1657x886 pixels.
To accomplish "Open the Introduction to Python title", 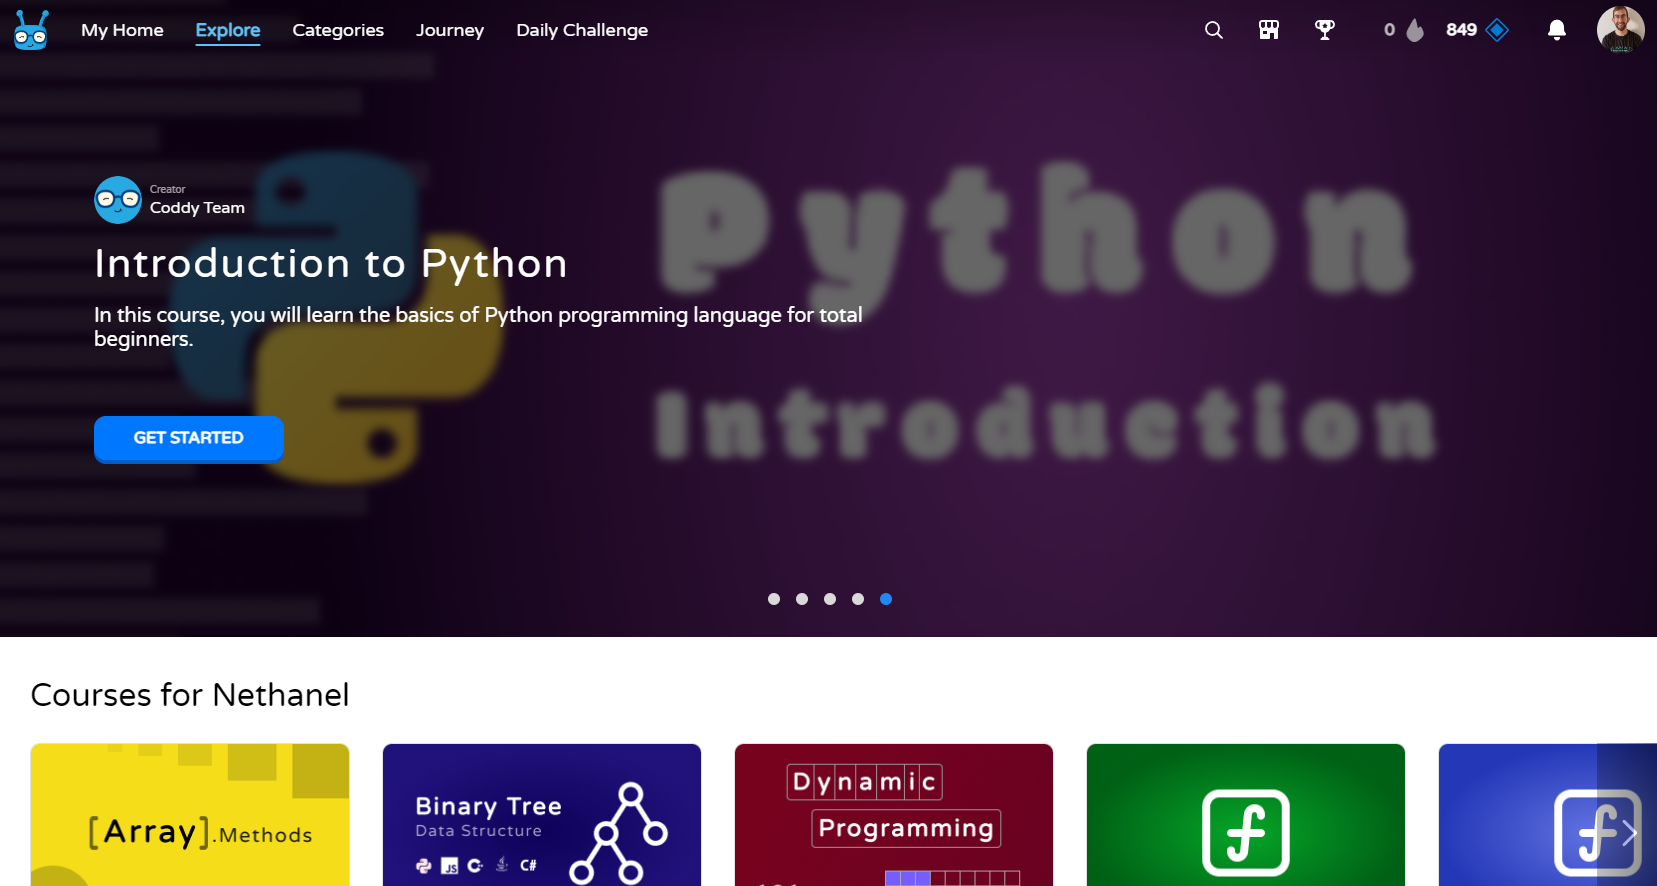I will pos(331,264).
